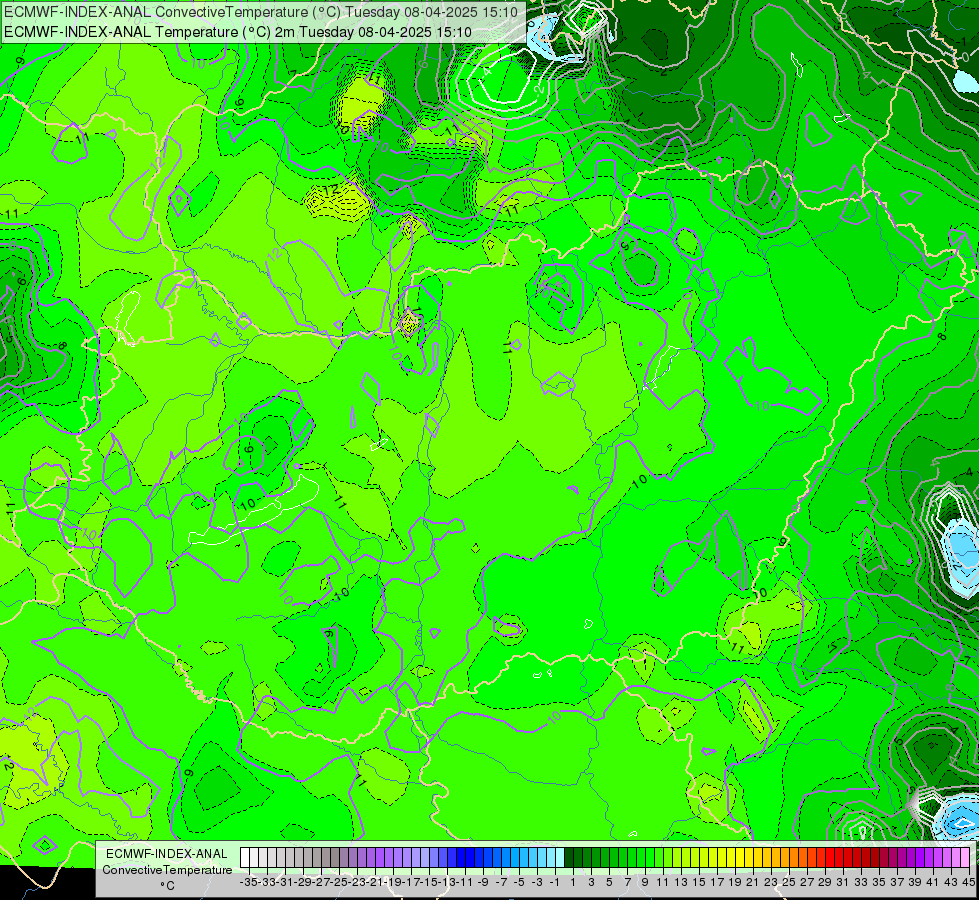Click the '-3' legend scale value
The width and height of the screenshot is (979, 900).
coord(537,882)
